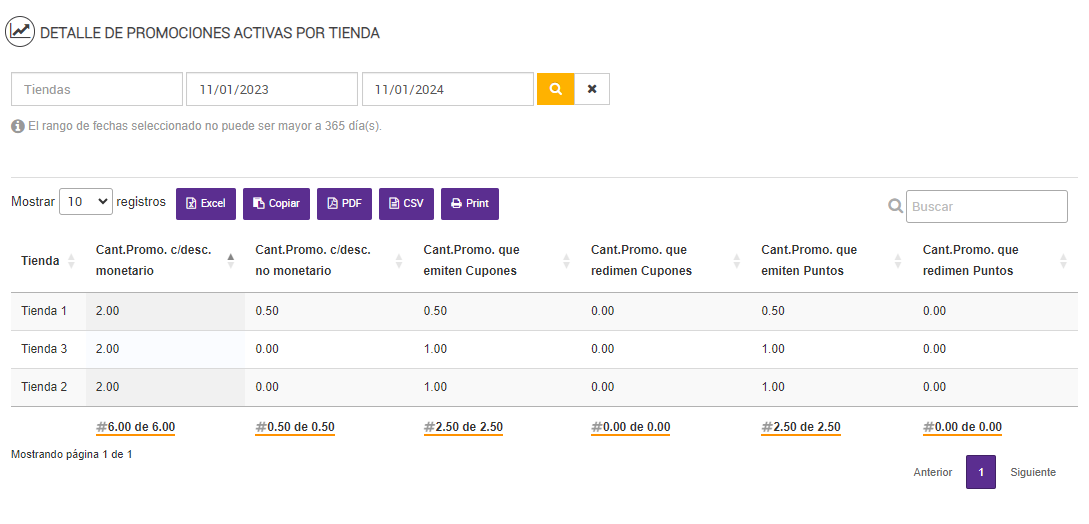Click the Siguiente pagination link

pyautogui.click(x=1033, y=472)
